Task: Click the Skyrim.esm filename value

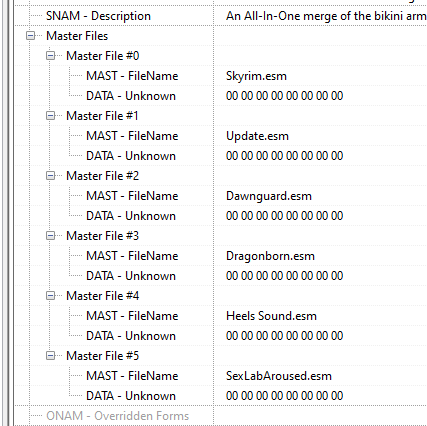Action: point(256,76)
